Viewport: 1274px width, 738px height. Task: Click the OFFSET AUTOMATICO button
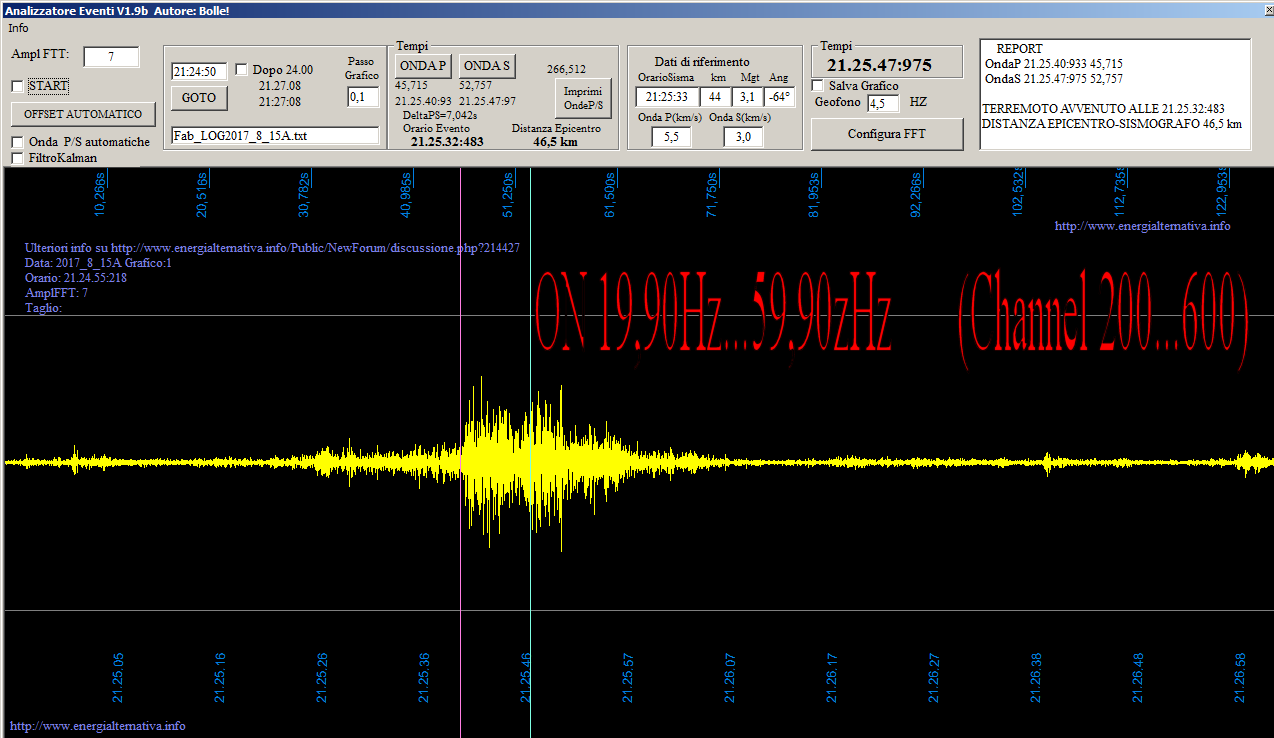(83, 114)
